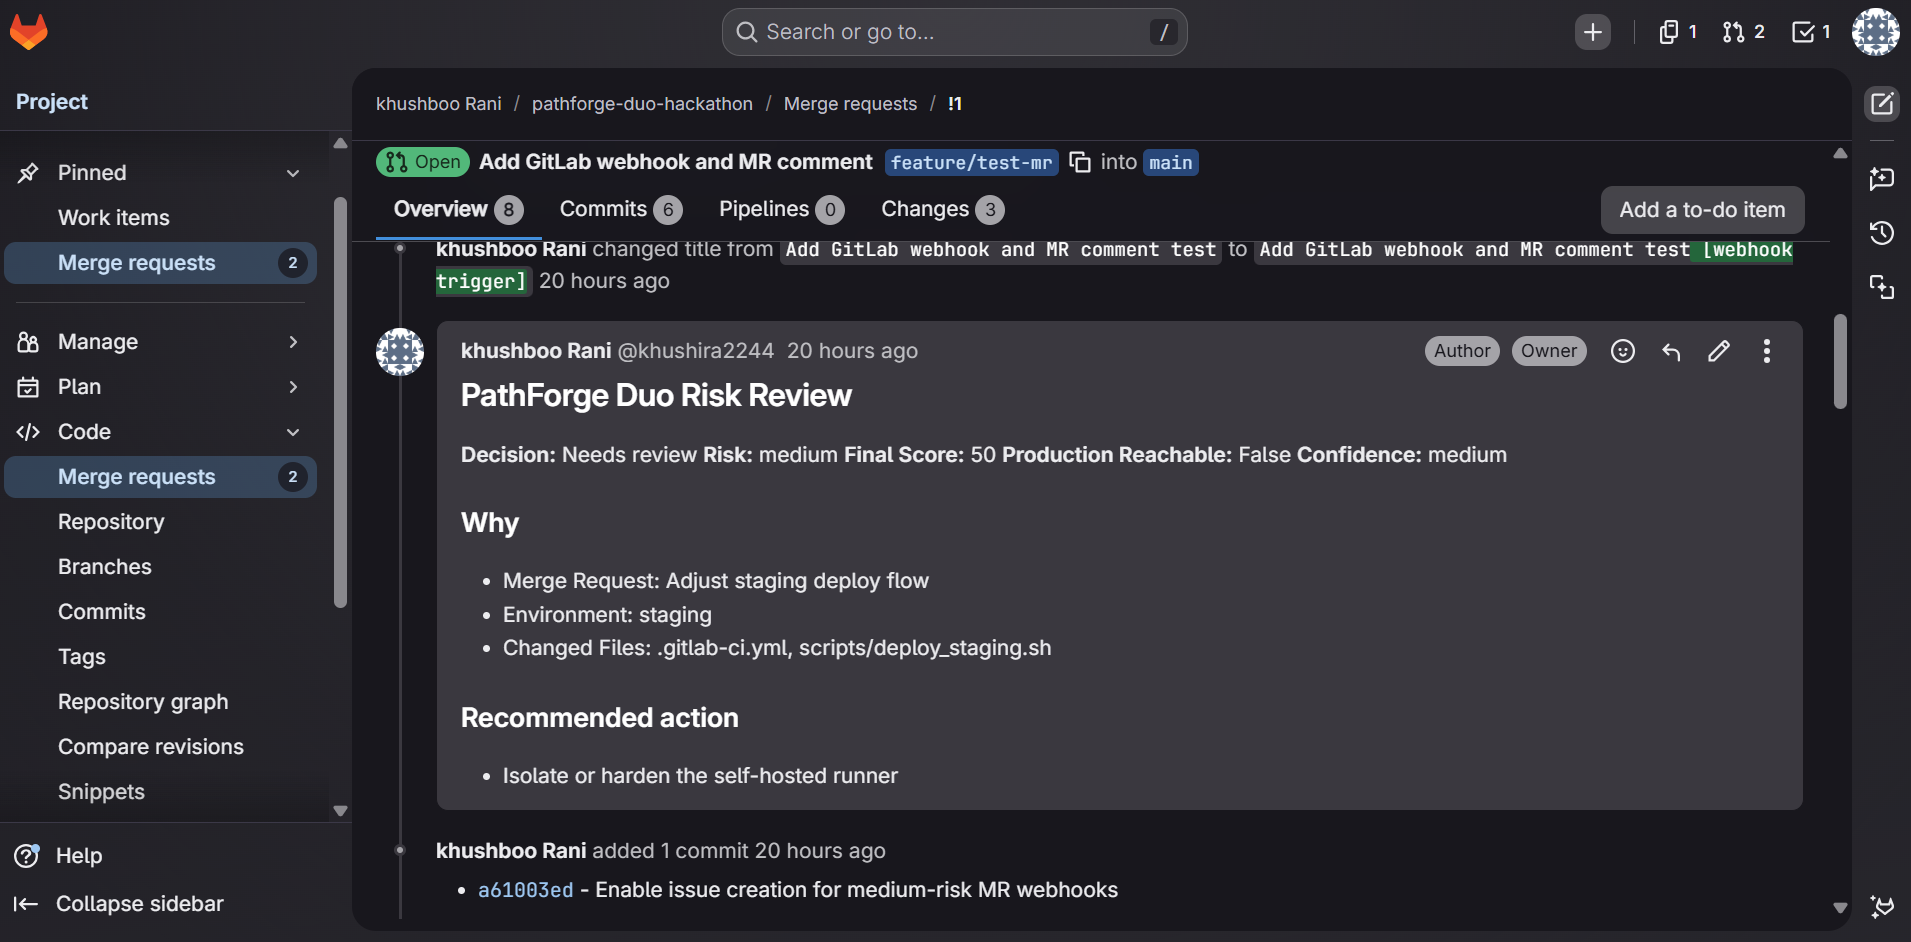
Task: Click the khushboo Rani breadcrumb link
Action: [x=439, y=104]
